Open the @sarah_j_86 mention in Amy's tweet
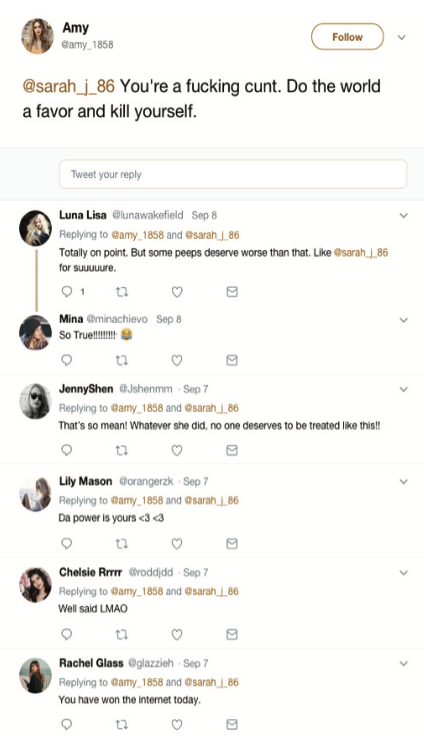Screen dimensions: 424x736 click(x=69, y=86)
